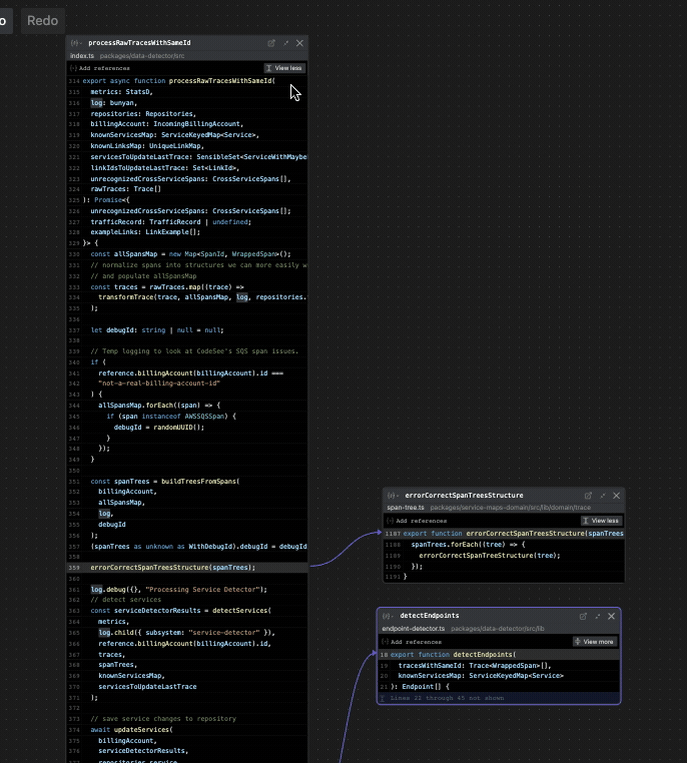This screenshot has height=763, width=687.
Task: Click 'rawTraces: Trace[]' line
Action: click(187, 189)
